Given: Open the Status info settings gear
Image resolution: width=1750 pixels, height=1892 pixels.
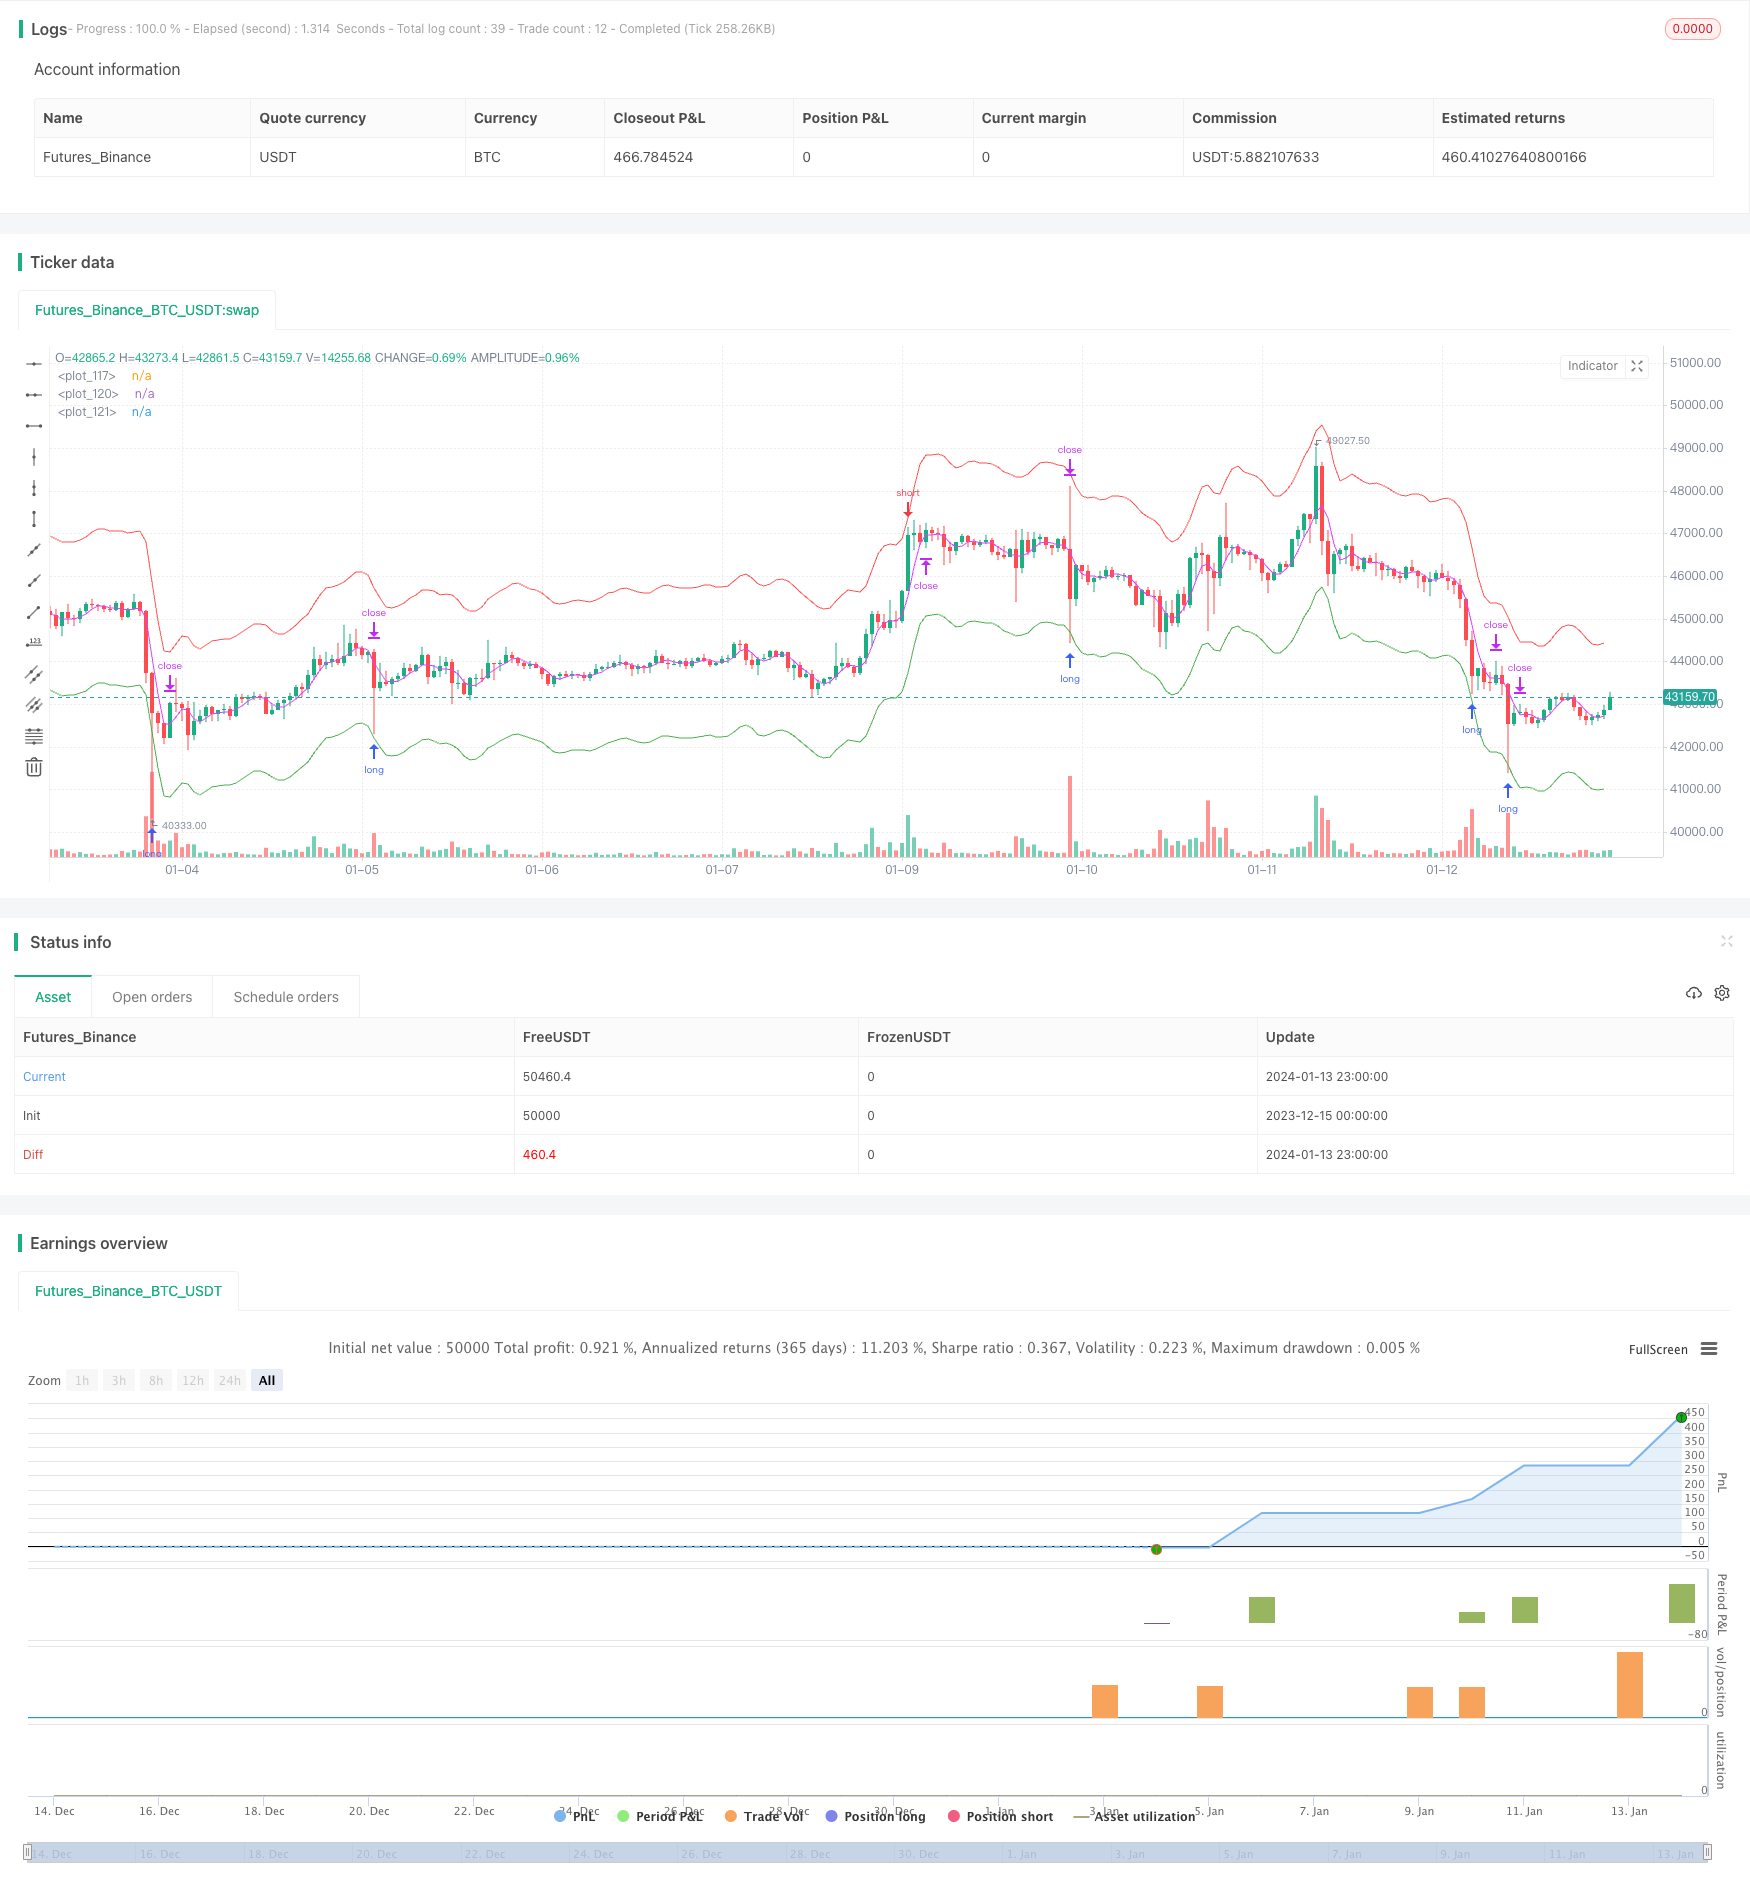Looking at the screenshot, I should point(1722,993).
